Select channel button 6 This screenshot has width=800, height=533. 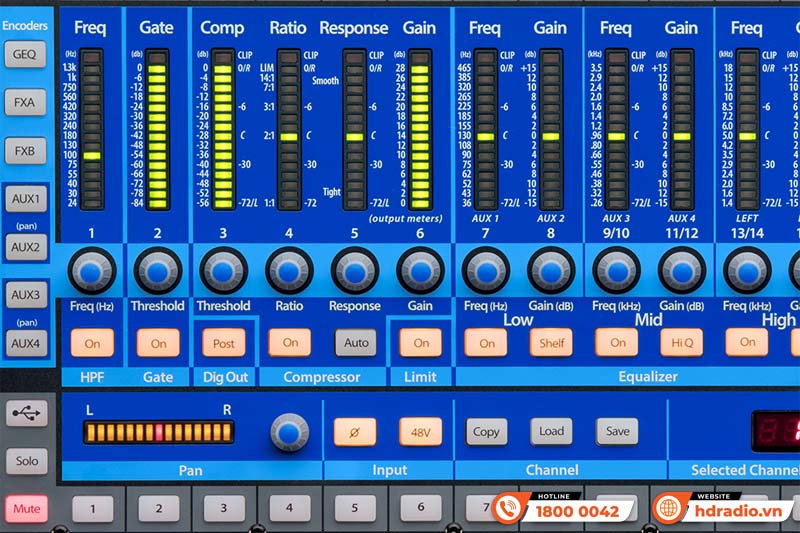click(421, 507)
